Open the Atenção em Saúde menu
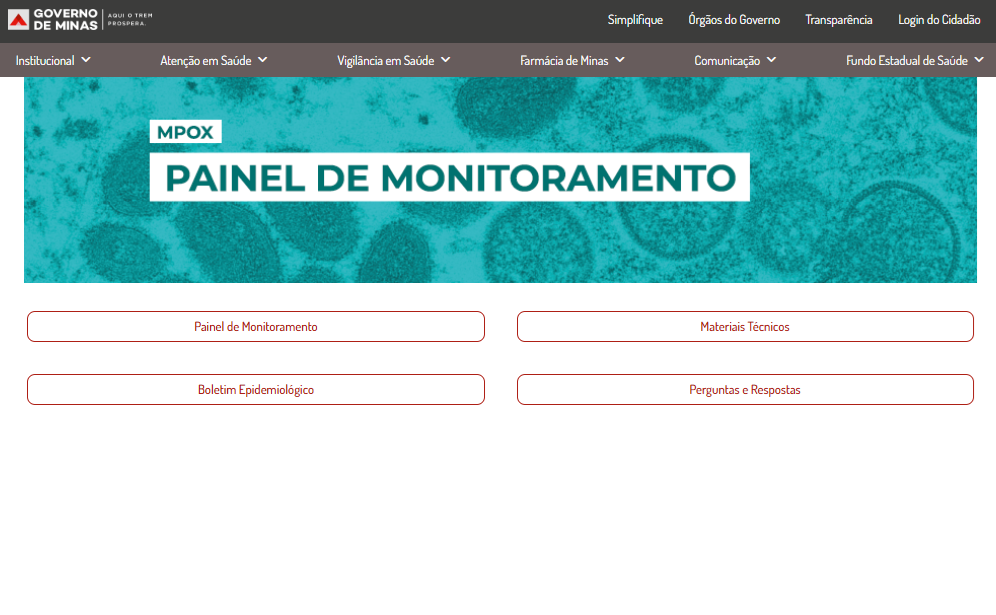 pos(206,61)
